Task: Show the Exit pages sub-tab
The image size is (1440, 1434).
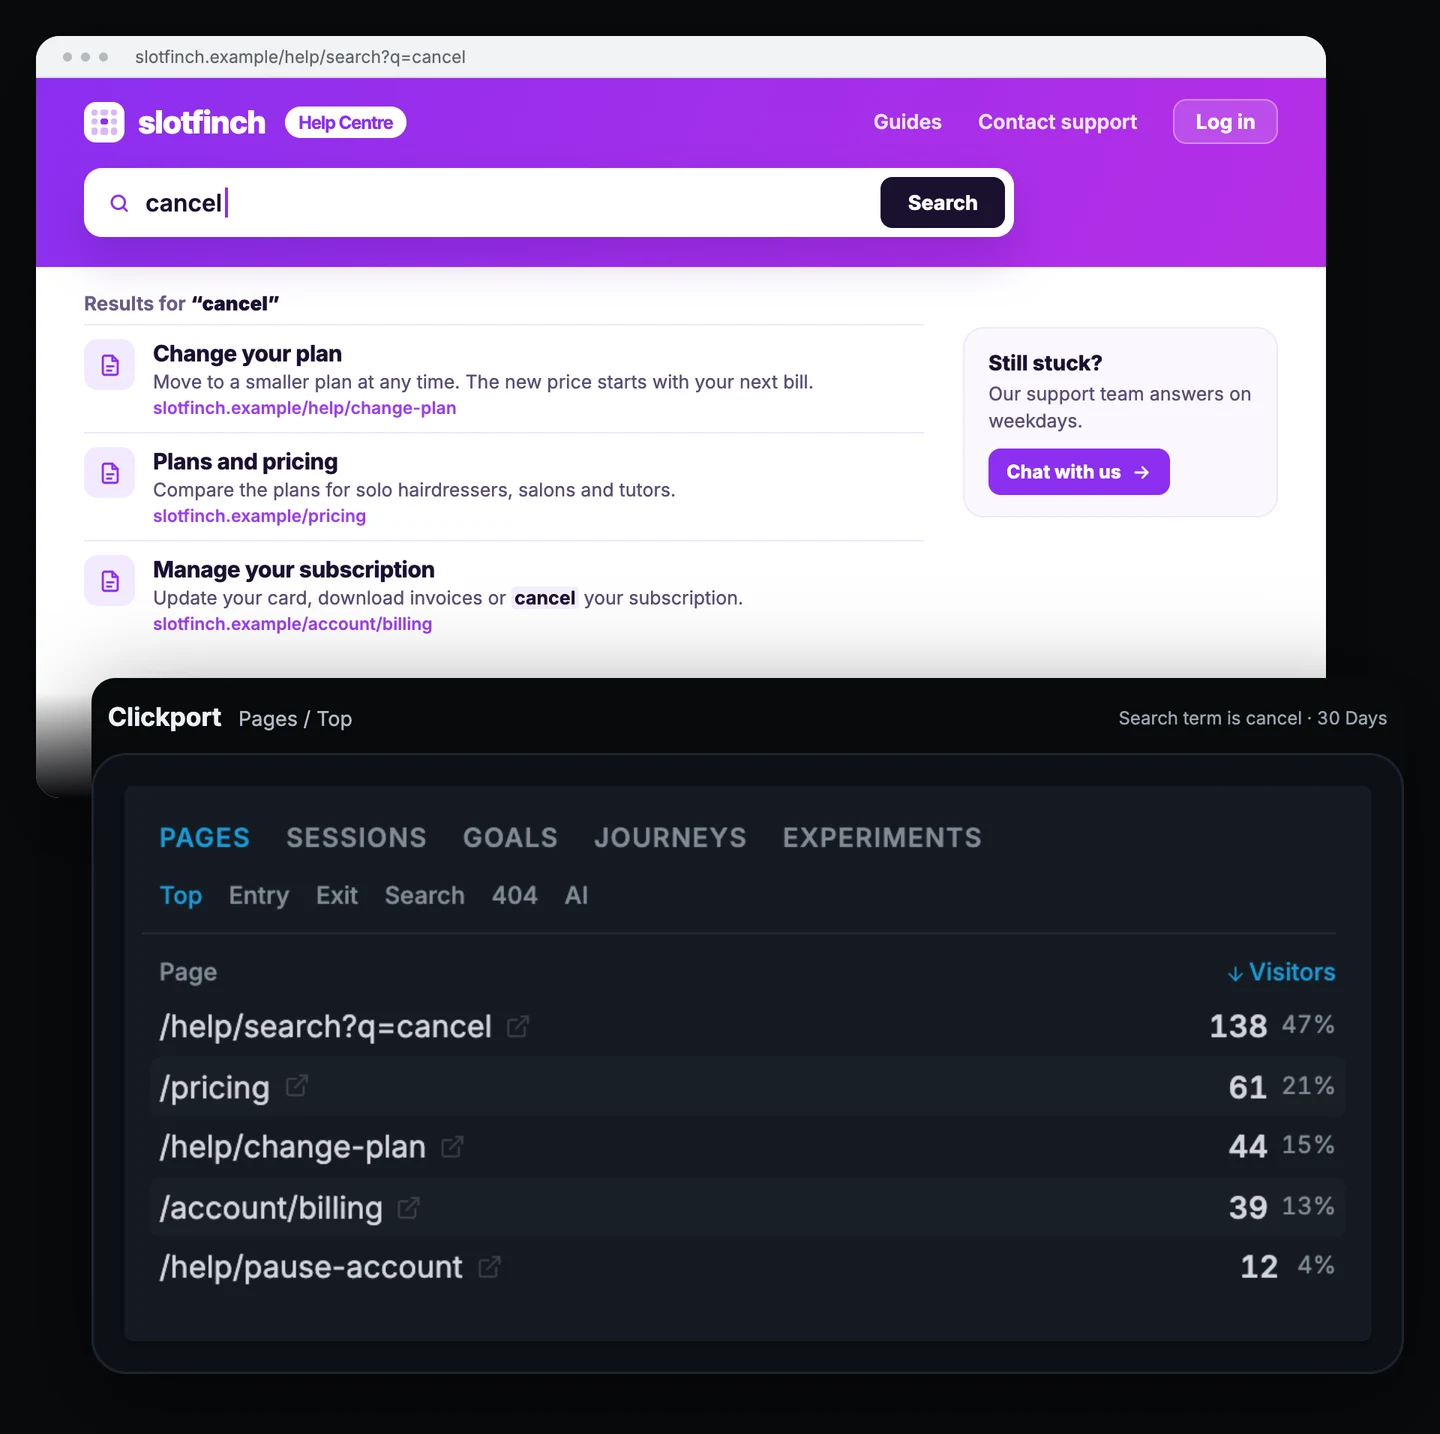Action: click(x=337, y=896)
